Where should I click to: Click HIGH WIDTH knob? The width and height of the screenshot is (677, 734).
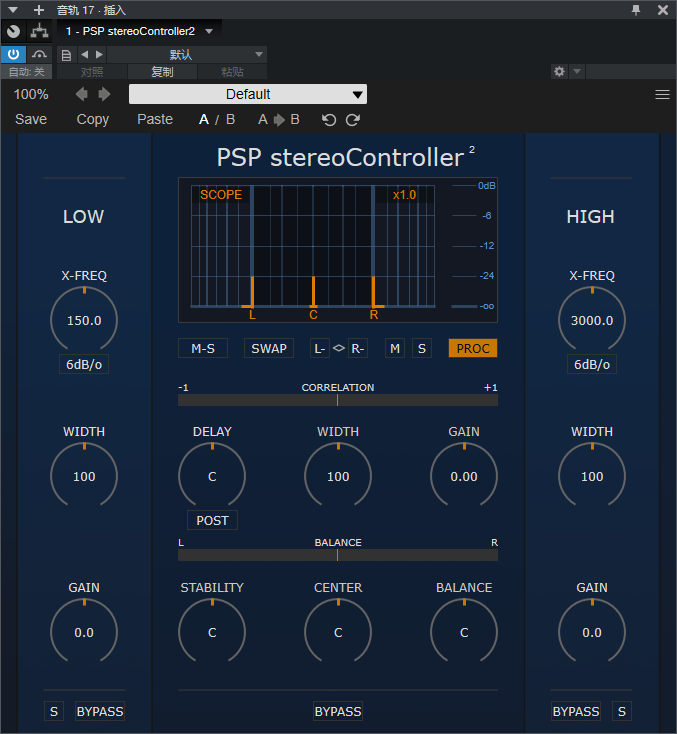(x=592, y=477)
